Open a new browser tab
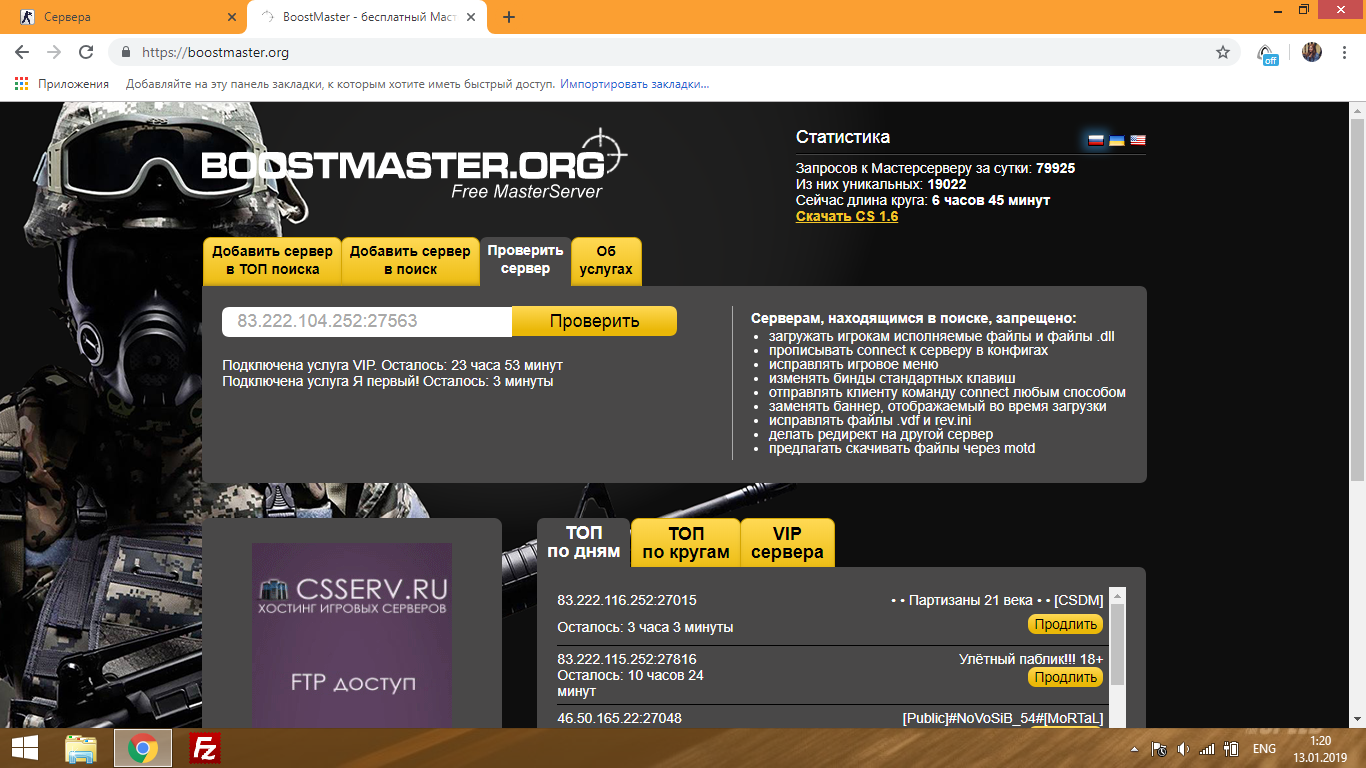Viewport: 1366px width, 768px height. click(509, 17)
